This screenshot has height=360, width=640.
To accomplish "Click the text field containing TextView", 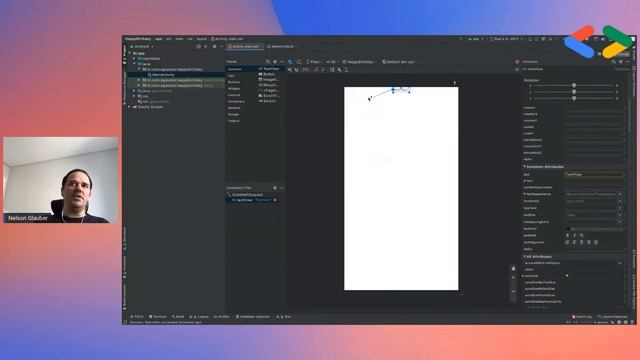I will 594,174.
